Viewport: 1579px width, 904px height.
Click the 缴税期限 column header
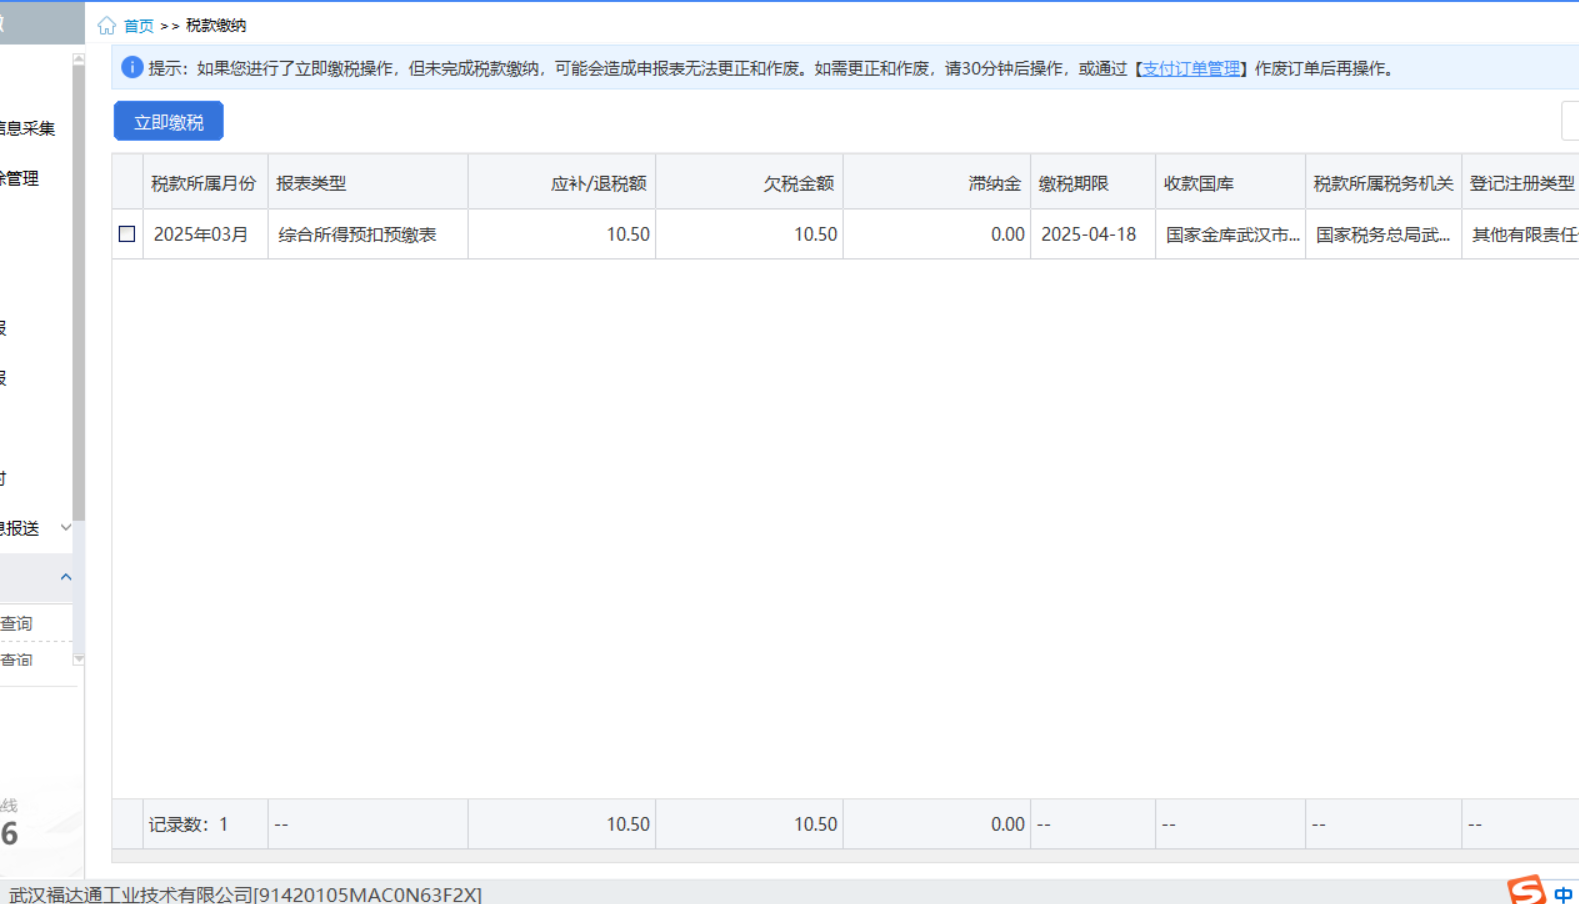[x=1073, y=183]
